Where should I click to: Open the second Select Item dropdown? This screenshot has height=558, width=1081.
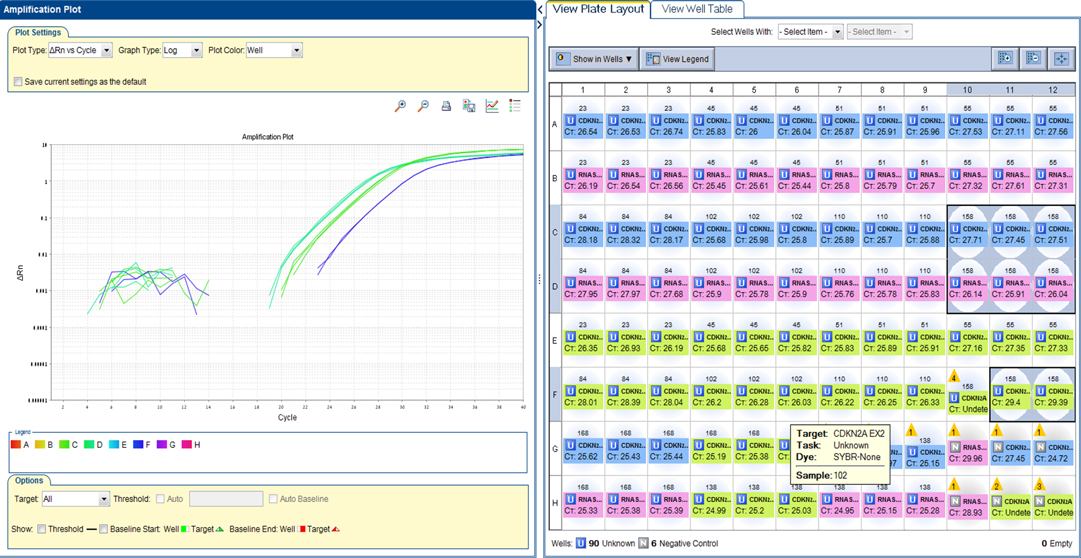click(880, 32)
